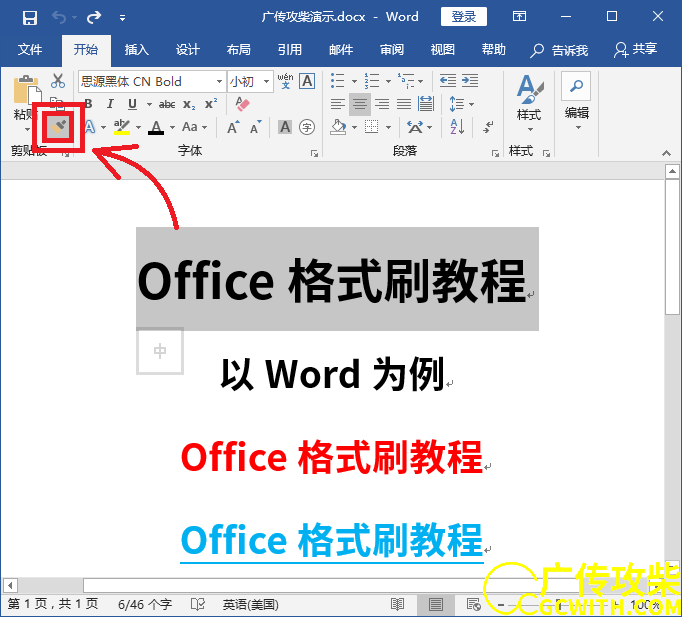
Task: Click the character border A icon
Action: 307,81
